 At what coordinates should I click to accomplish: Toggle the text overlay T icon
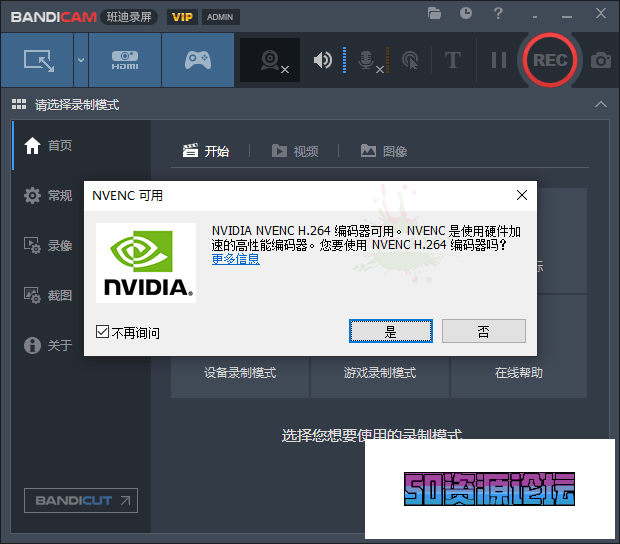tap(453, 60)
